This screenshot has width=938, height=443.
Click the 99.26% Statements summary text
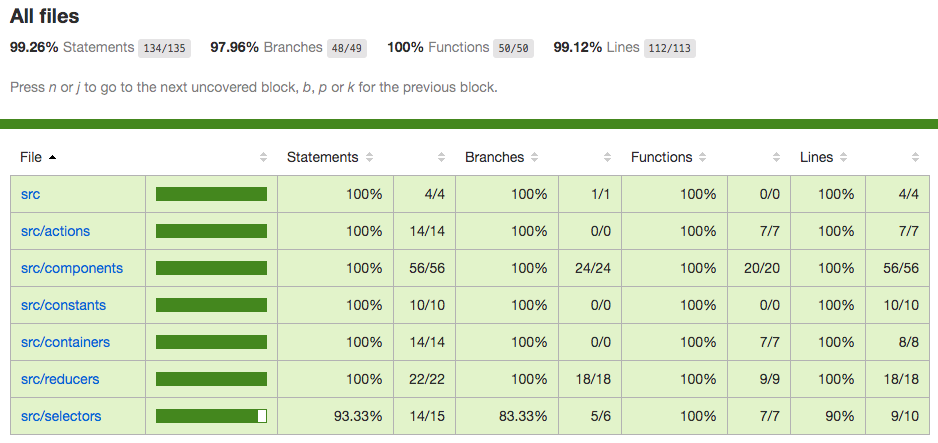coord(72,47)
